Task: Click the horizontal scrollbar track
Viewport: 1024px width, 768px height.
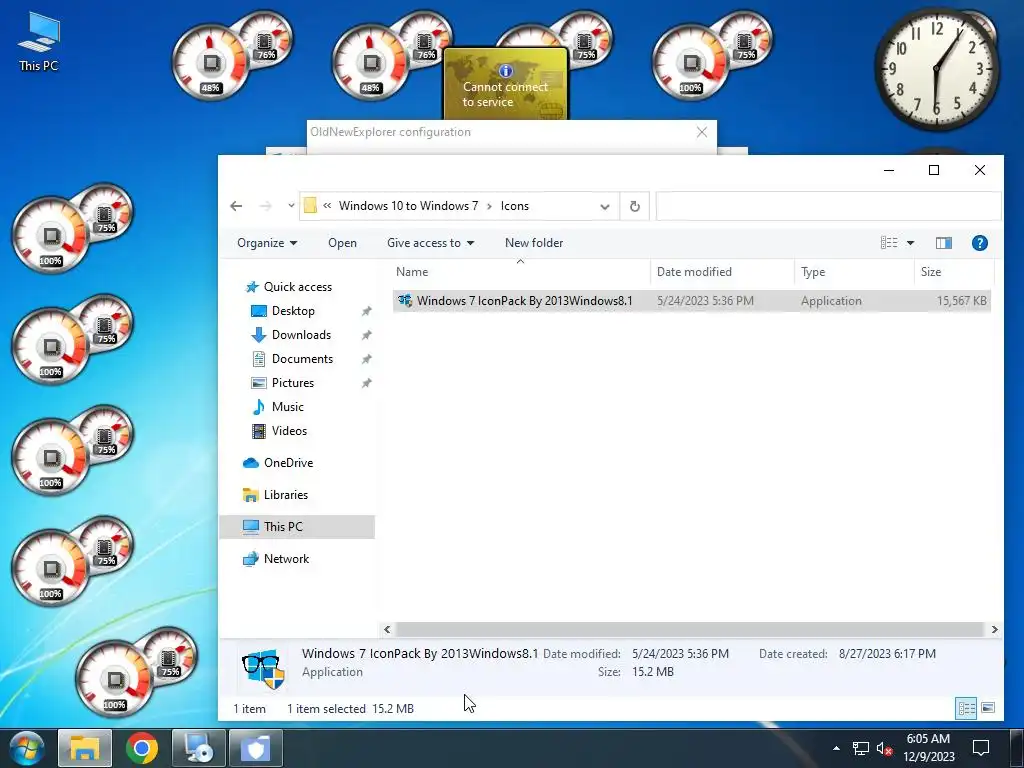Action: 690,630
